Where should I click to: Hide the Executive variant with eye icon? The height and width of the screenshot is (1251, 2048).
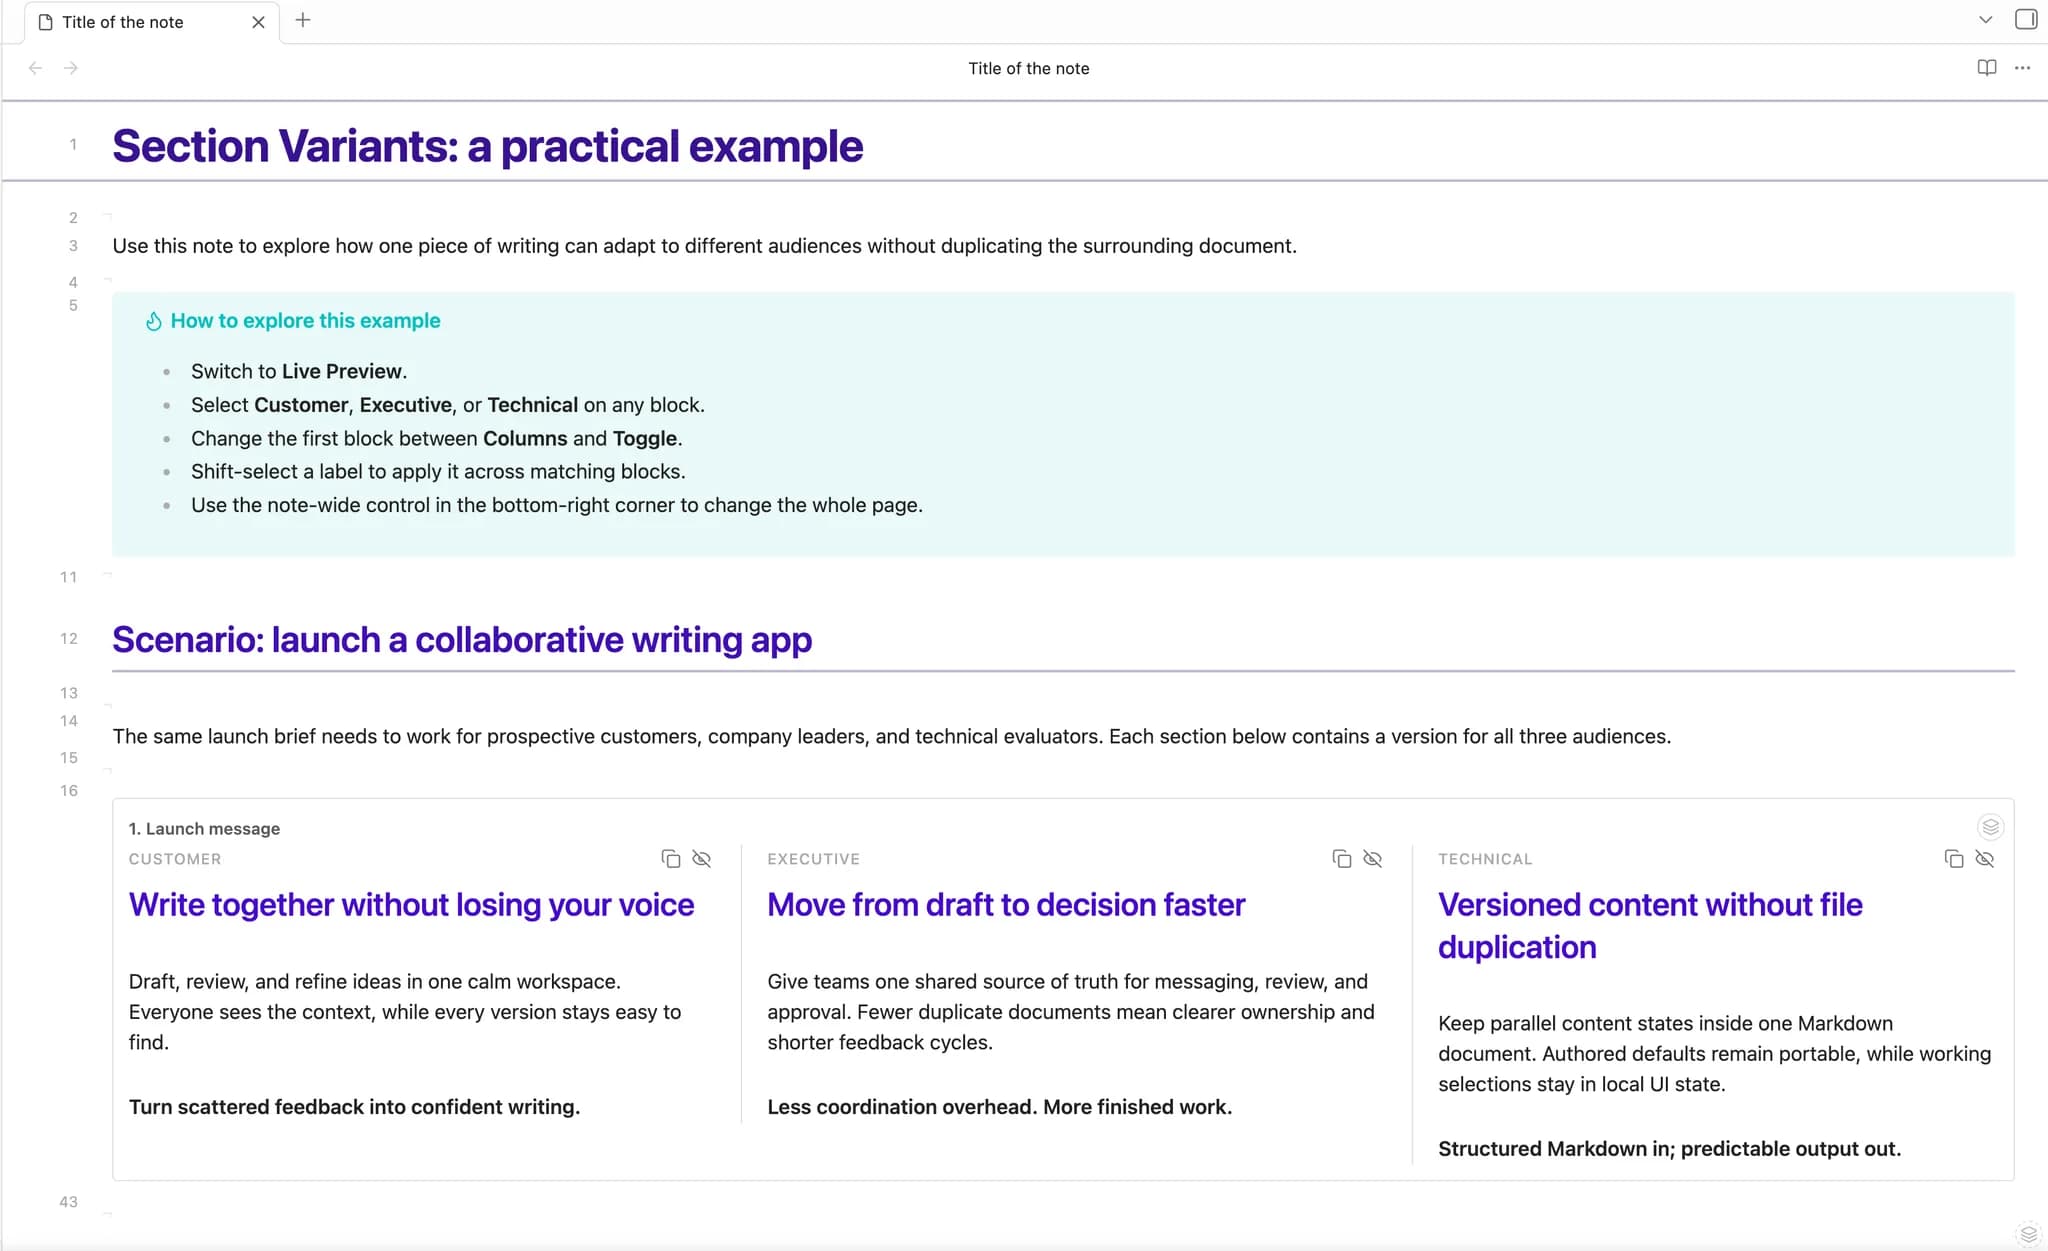pos(1373,859)
